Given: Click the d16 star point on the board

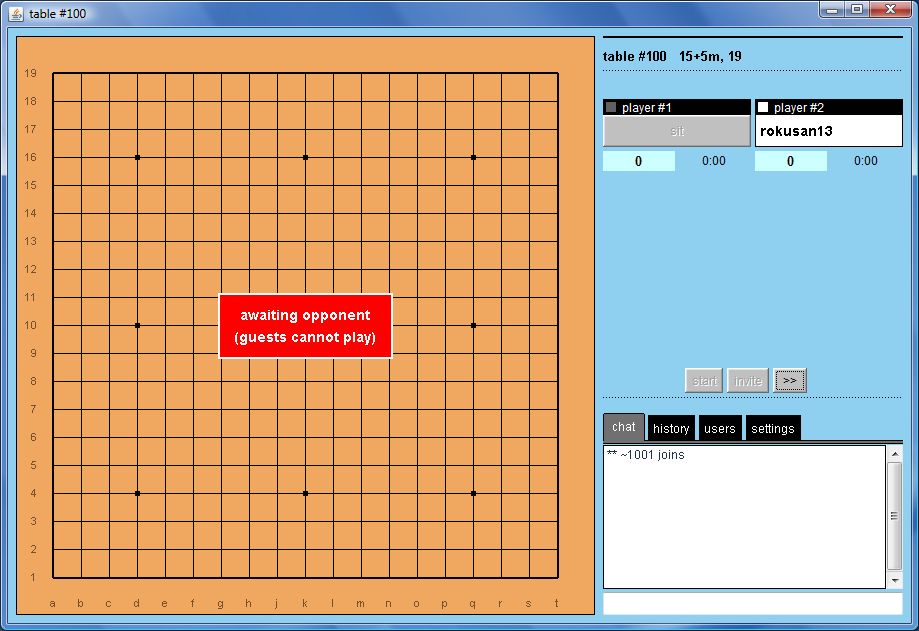Looking at the screenshot, I should [137, 157].
